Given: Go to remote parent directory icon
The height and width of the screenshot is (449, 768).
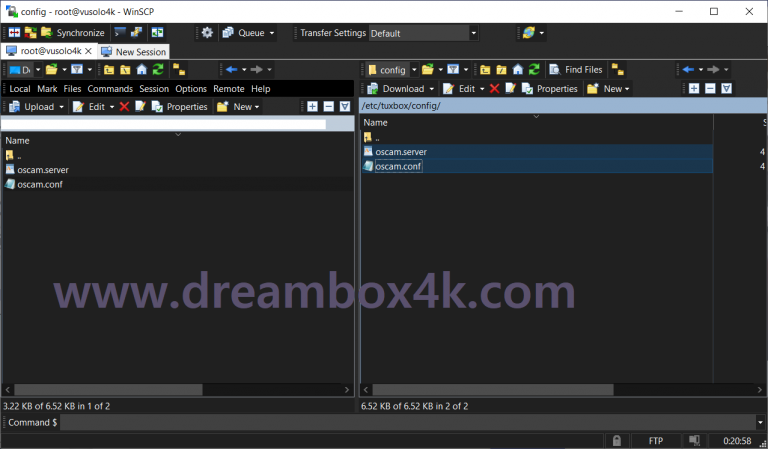Looking at the screenshot, I should pyautogui.click(x=485, y=70).
